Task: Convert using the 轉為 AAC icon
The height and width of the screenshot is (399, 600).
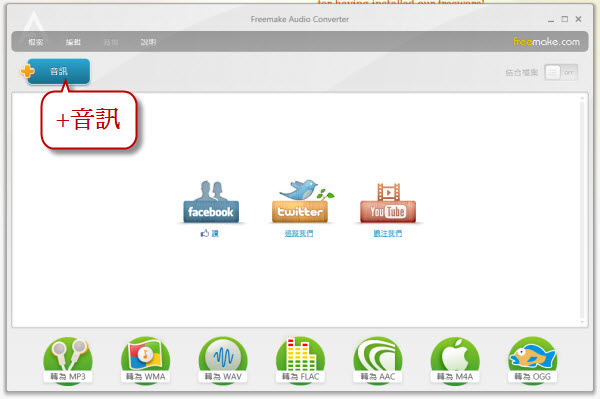Action: tap(378, 360)
